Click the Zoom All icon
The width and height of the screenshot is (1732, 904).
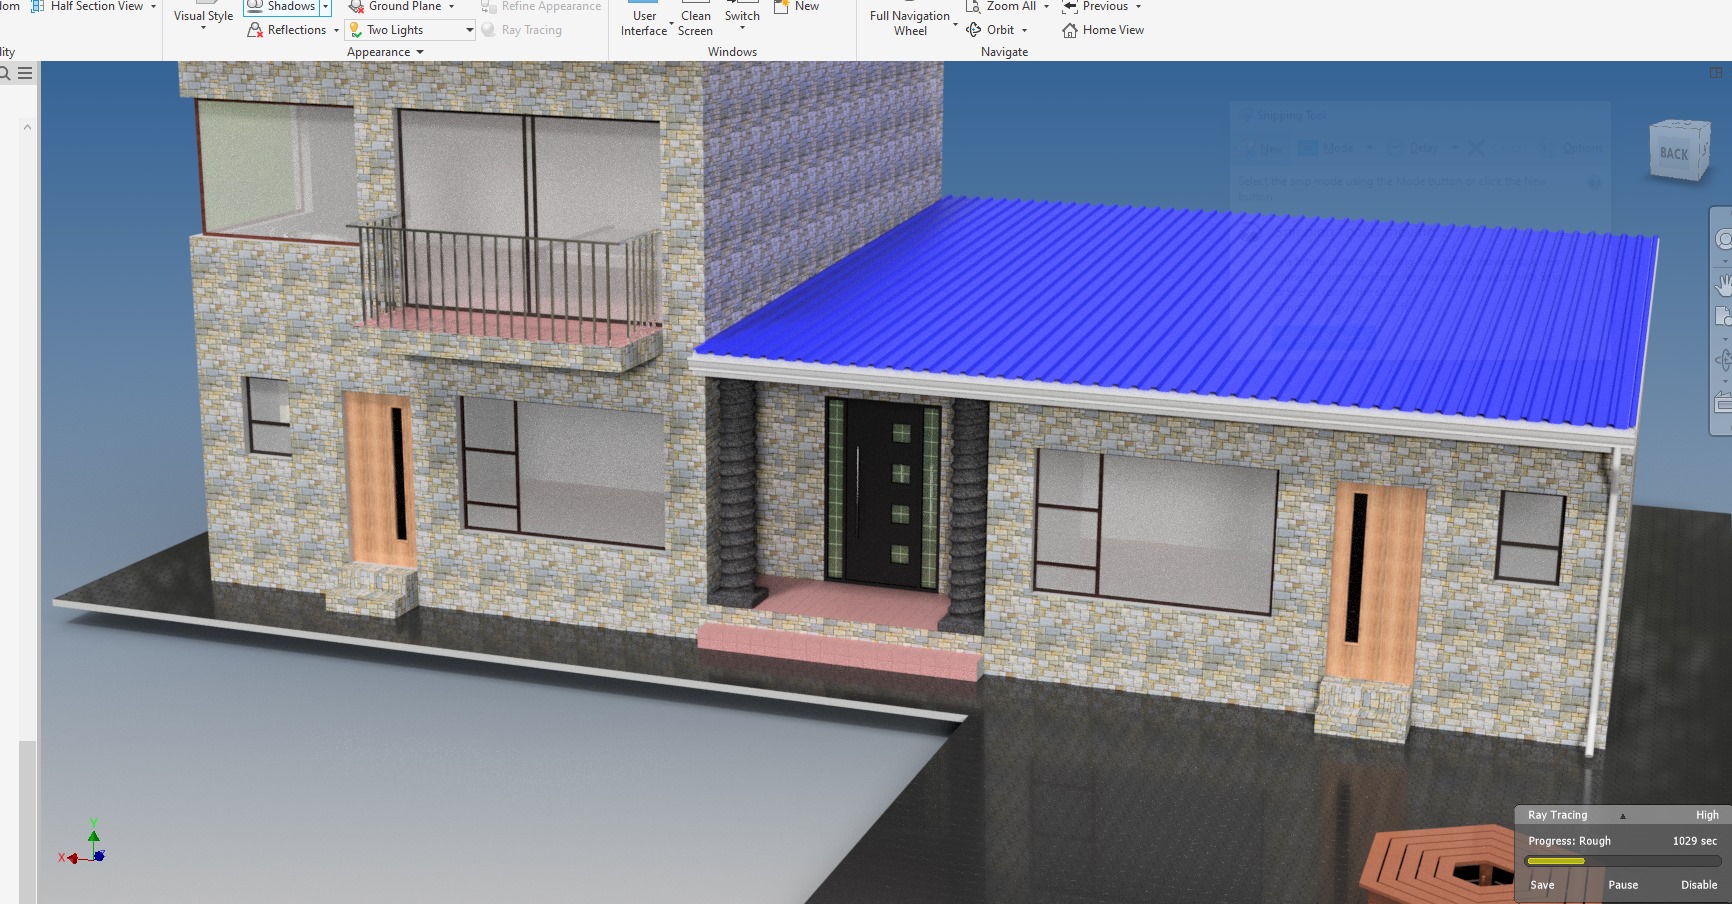coord(973,6)
